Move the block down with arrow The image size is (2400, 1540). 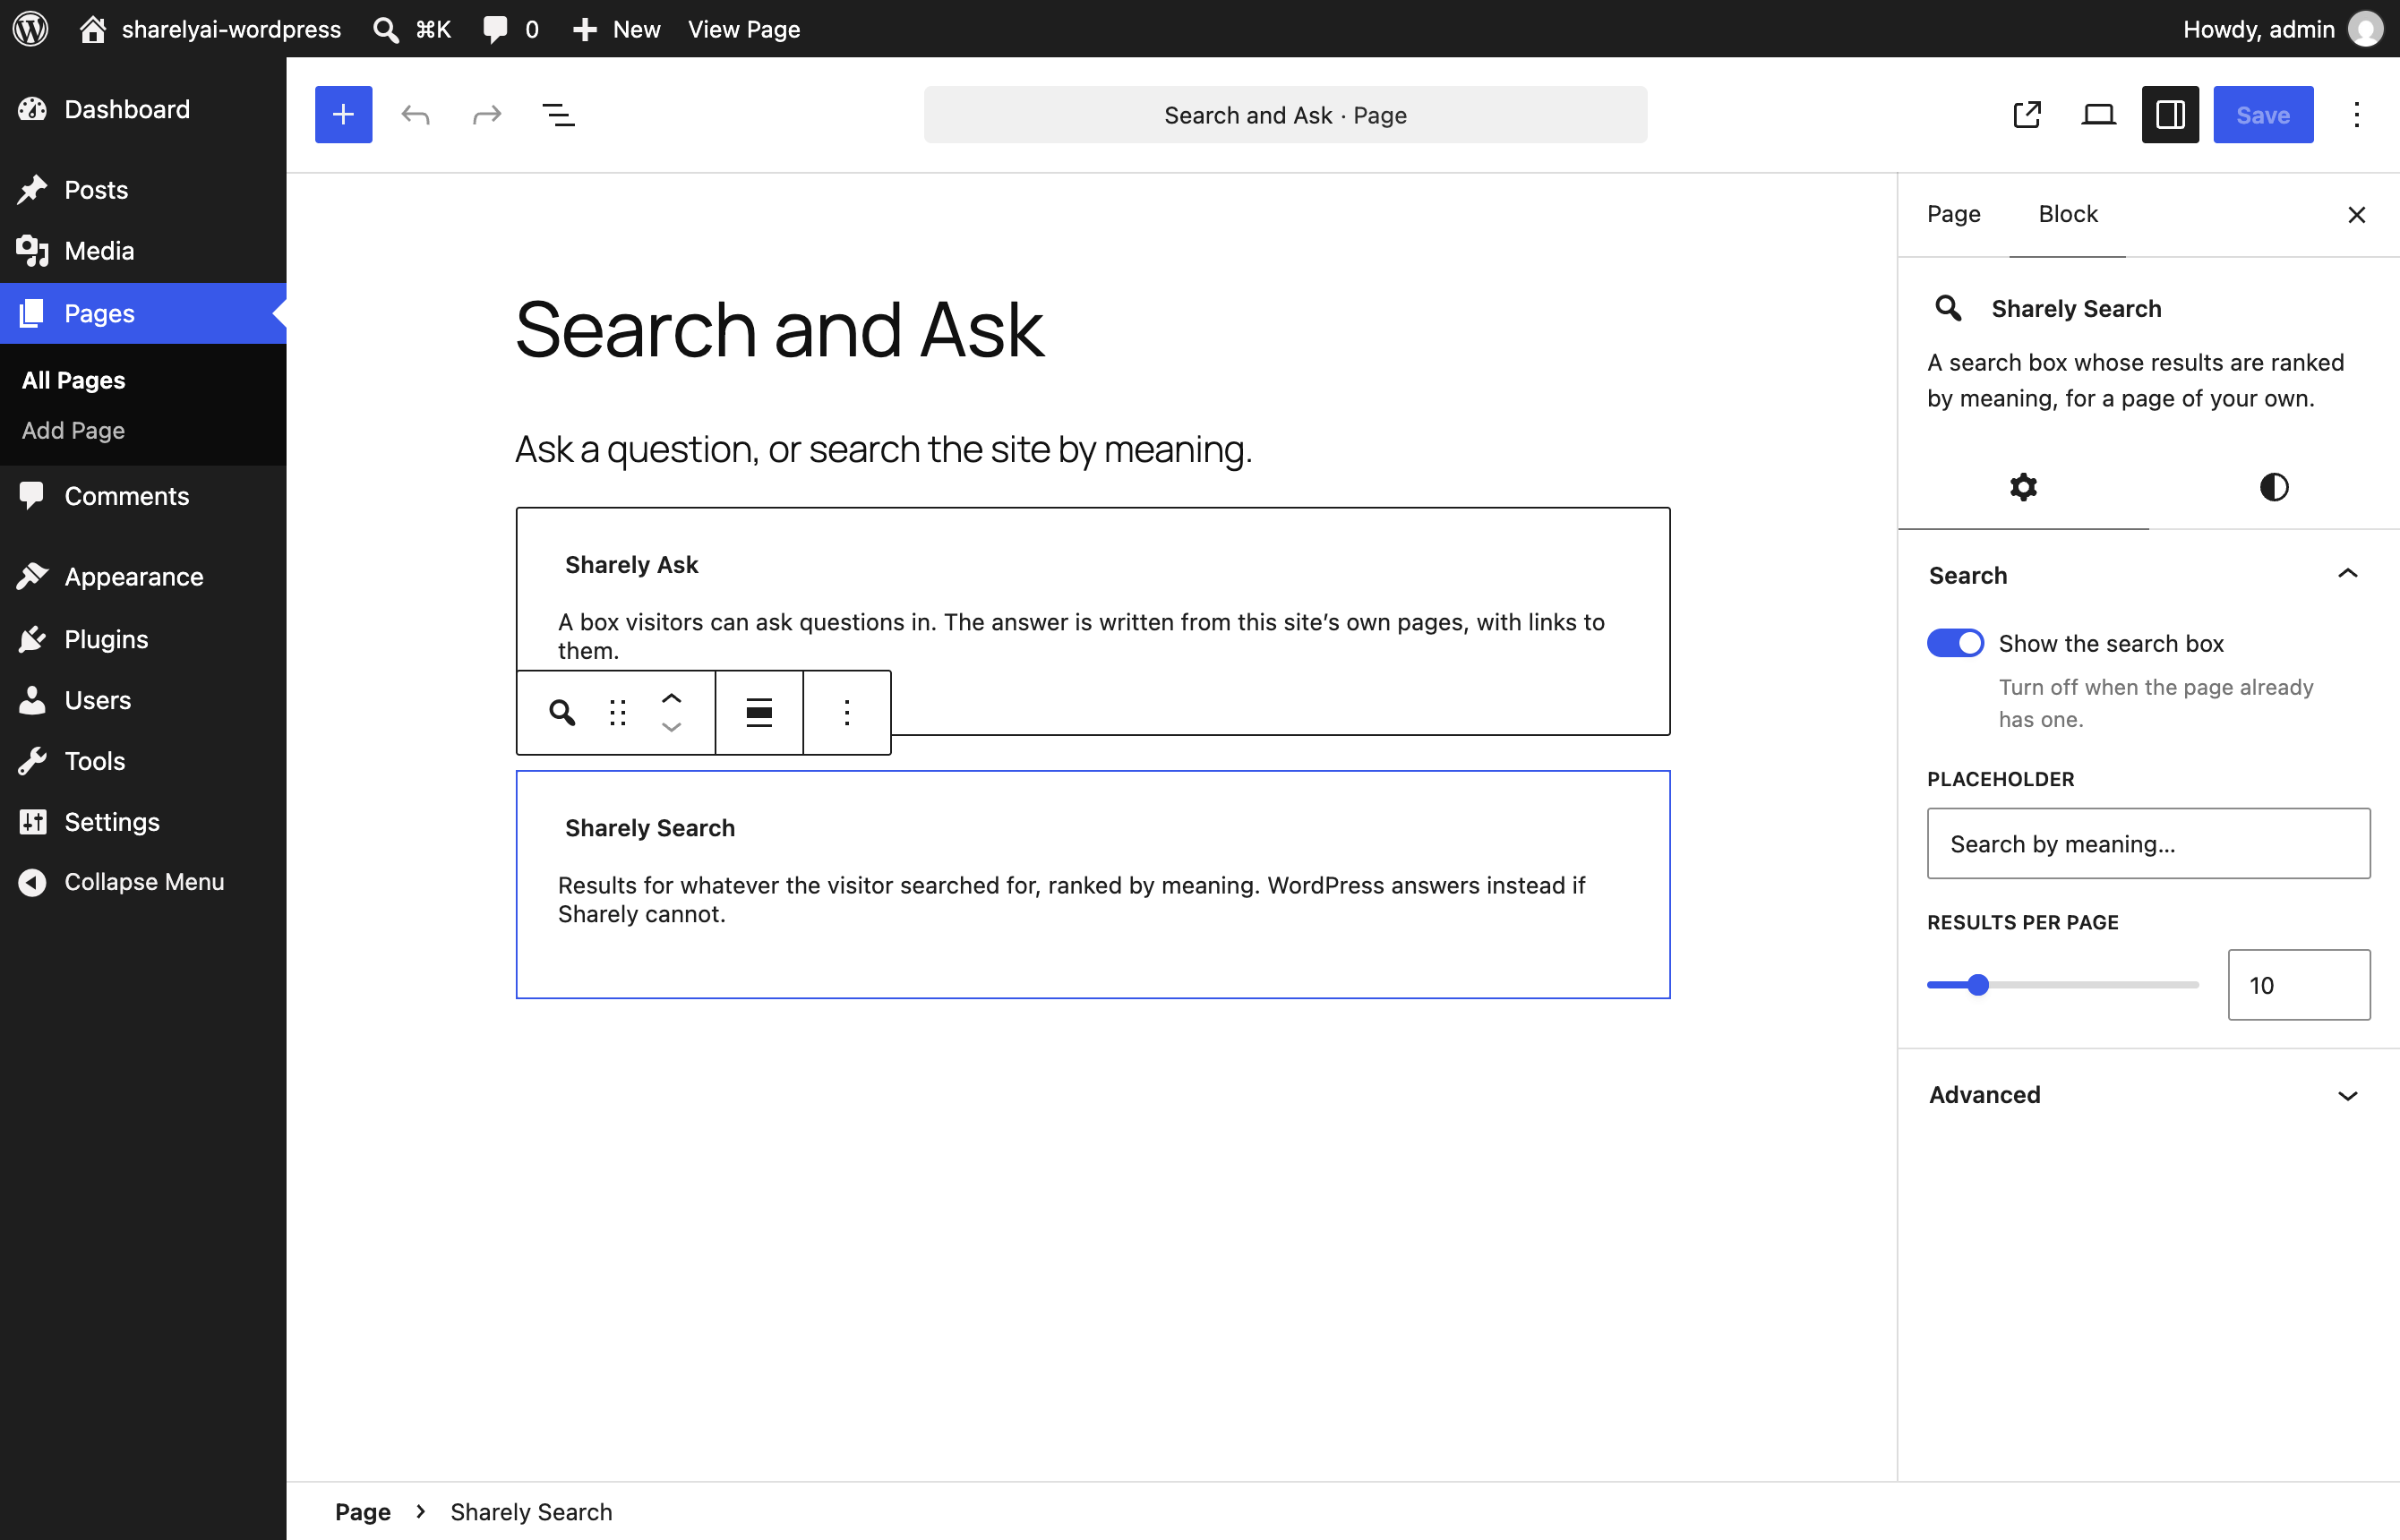(x=671, y=727)
